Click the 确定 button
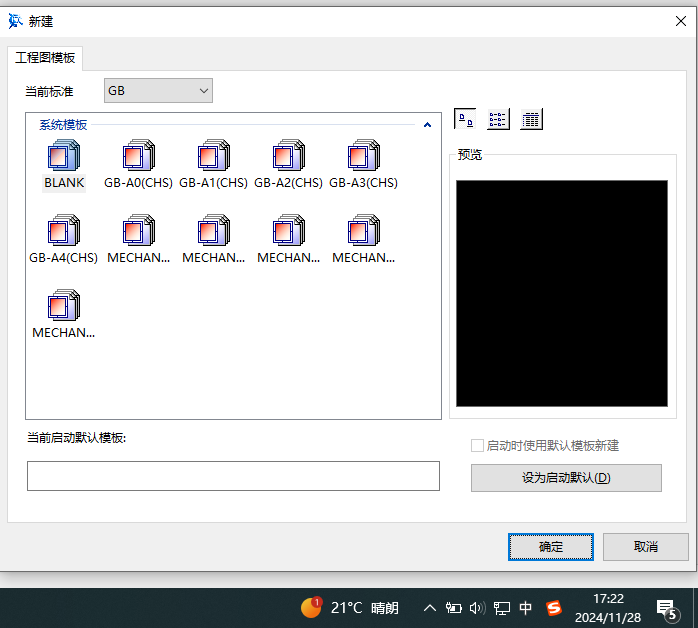This screenshot has width=698, height=628. tap(551, 547)
